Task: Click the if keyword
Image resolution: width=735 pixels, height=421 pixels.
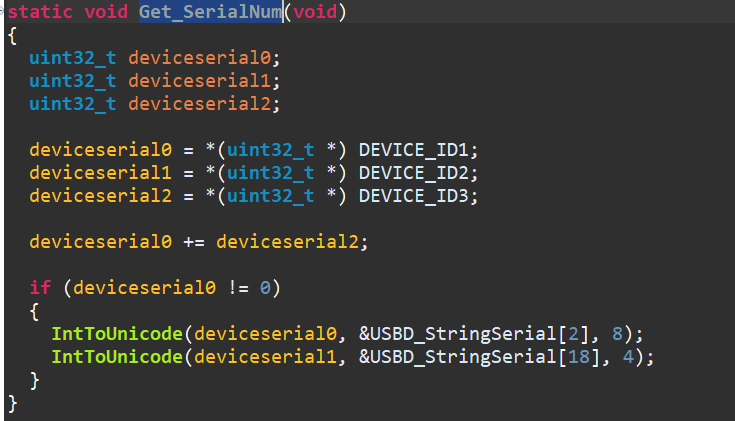Action: pyautogui.click(x=40, y=288)
